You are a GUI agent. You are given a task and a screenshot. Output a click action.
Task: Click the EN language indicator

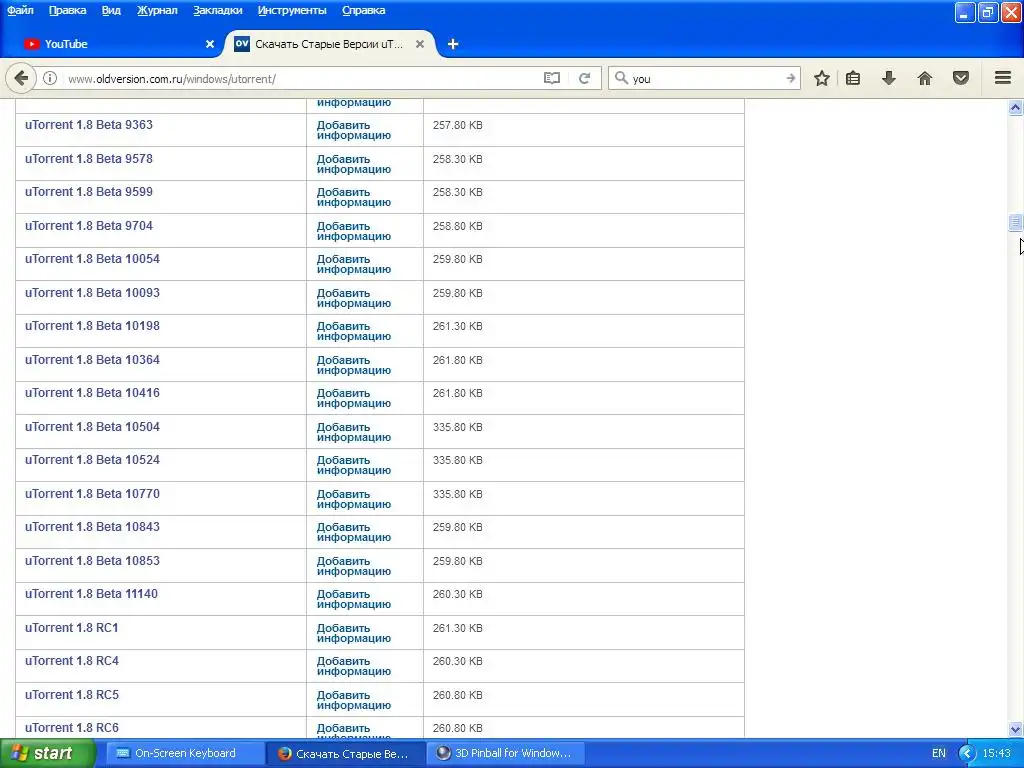(x=938, y=754)
